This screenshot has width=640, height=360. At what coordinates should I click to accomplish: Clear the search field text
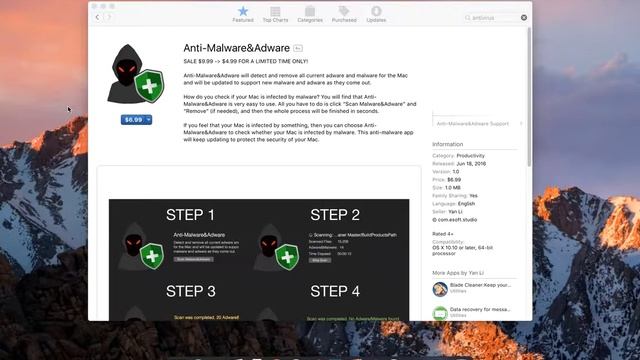(x=524, y=18)
